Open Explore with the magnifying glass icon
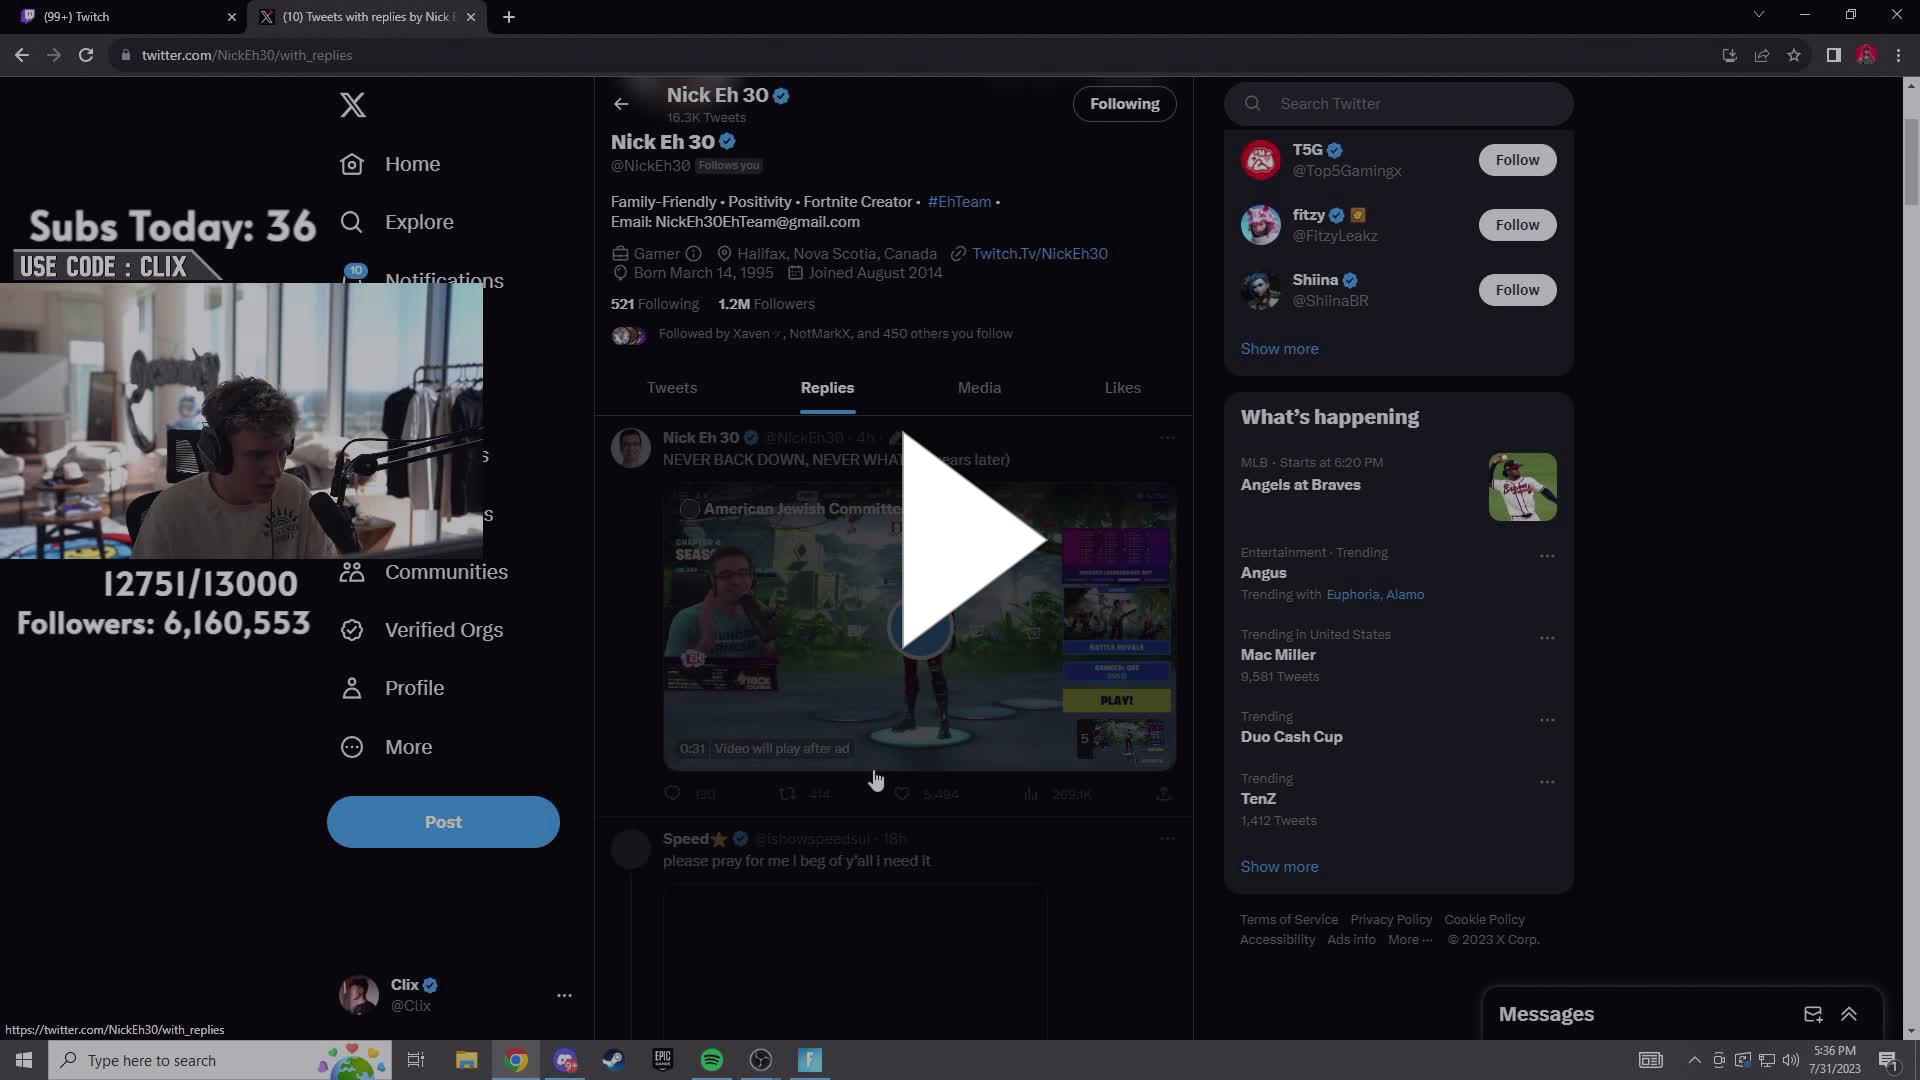Viewport: 1920px width, 1080px height. point(351,222)
